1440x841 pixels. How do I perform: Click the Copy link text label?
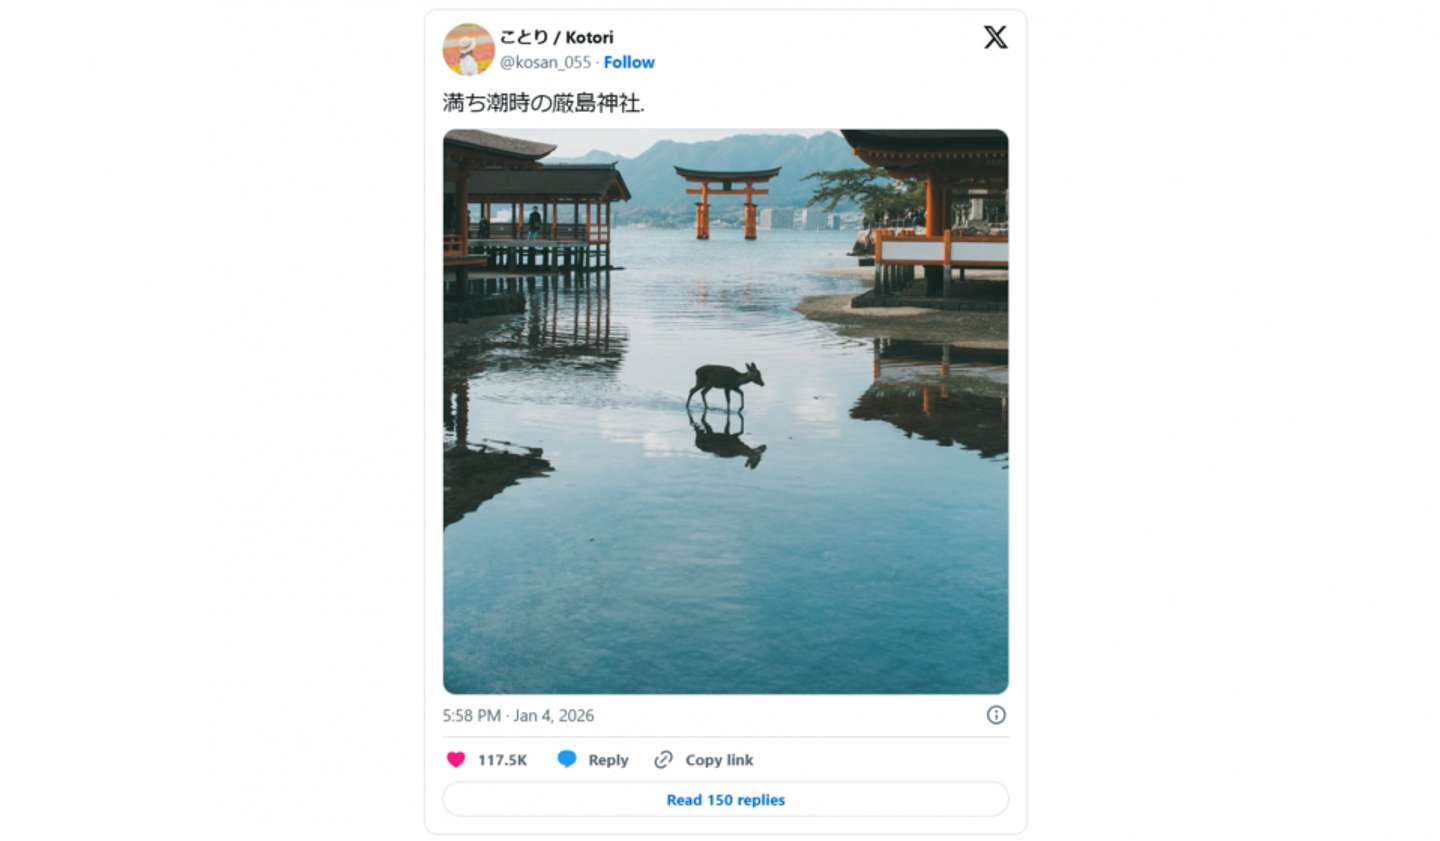pyautogui.click(x=719, y=760)
